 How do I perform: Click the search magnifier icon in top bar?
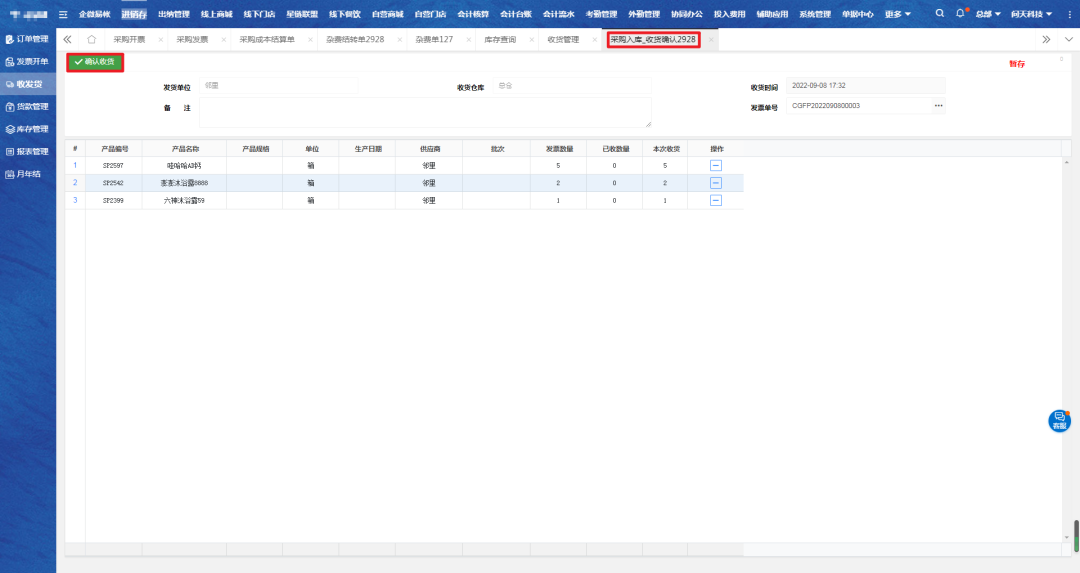coord(939,14)
